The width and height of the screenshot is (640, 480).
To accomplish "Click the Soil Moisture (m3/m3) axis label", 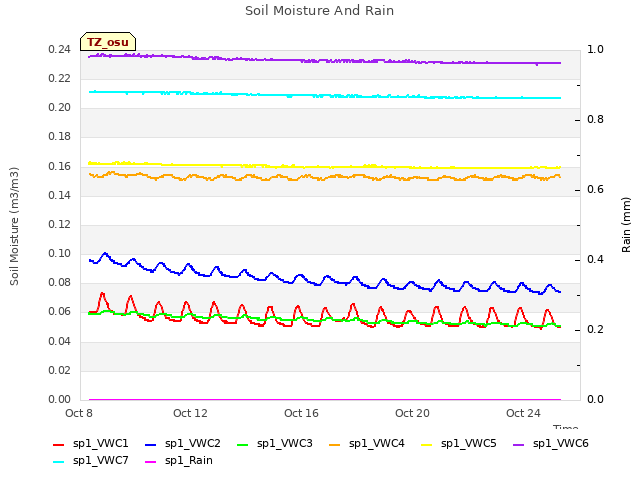I will coord(14,226).
